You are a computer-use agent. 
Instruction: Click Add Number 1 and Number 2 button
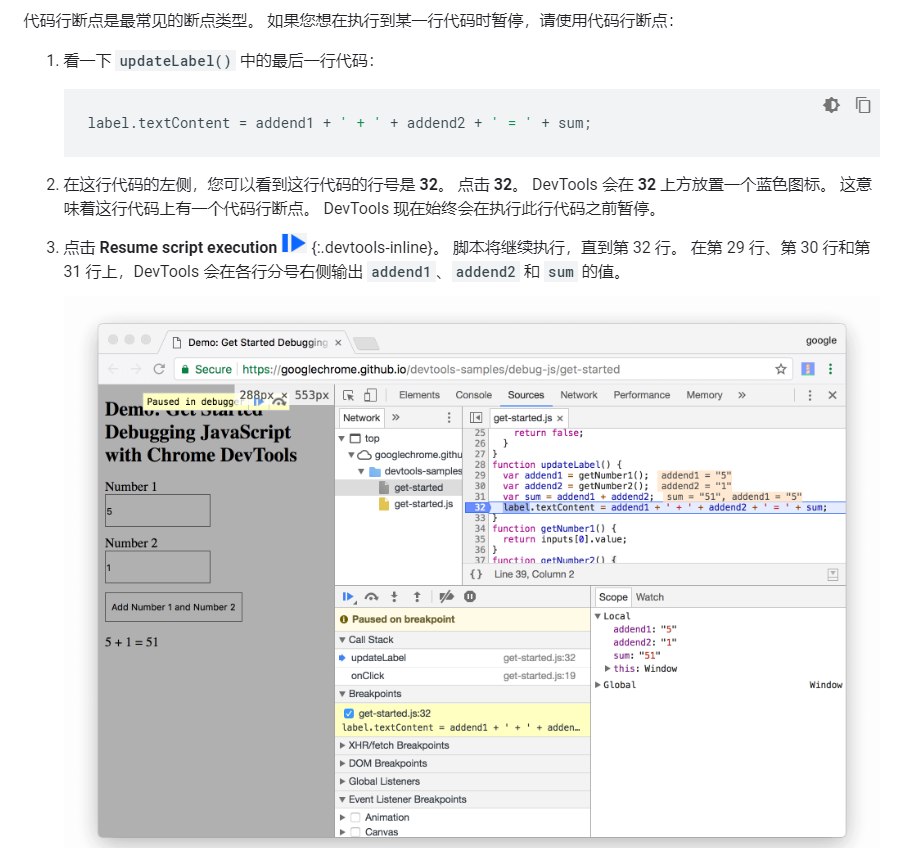[174, 607]
